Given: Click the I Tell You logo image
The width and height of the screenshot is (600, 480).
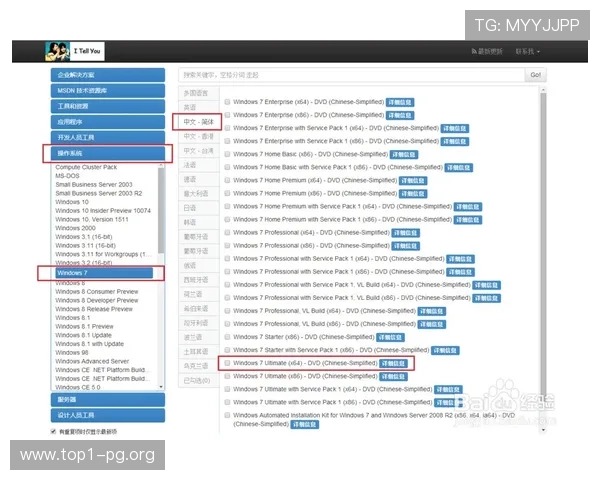Looking at the screenshot, I should pyautogui.click(x=75, y=51).
